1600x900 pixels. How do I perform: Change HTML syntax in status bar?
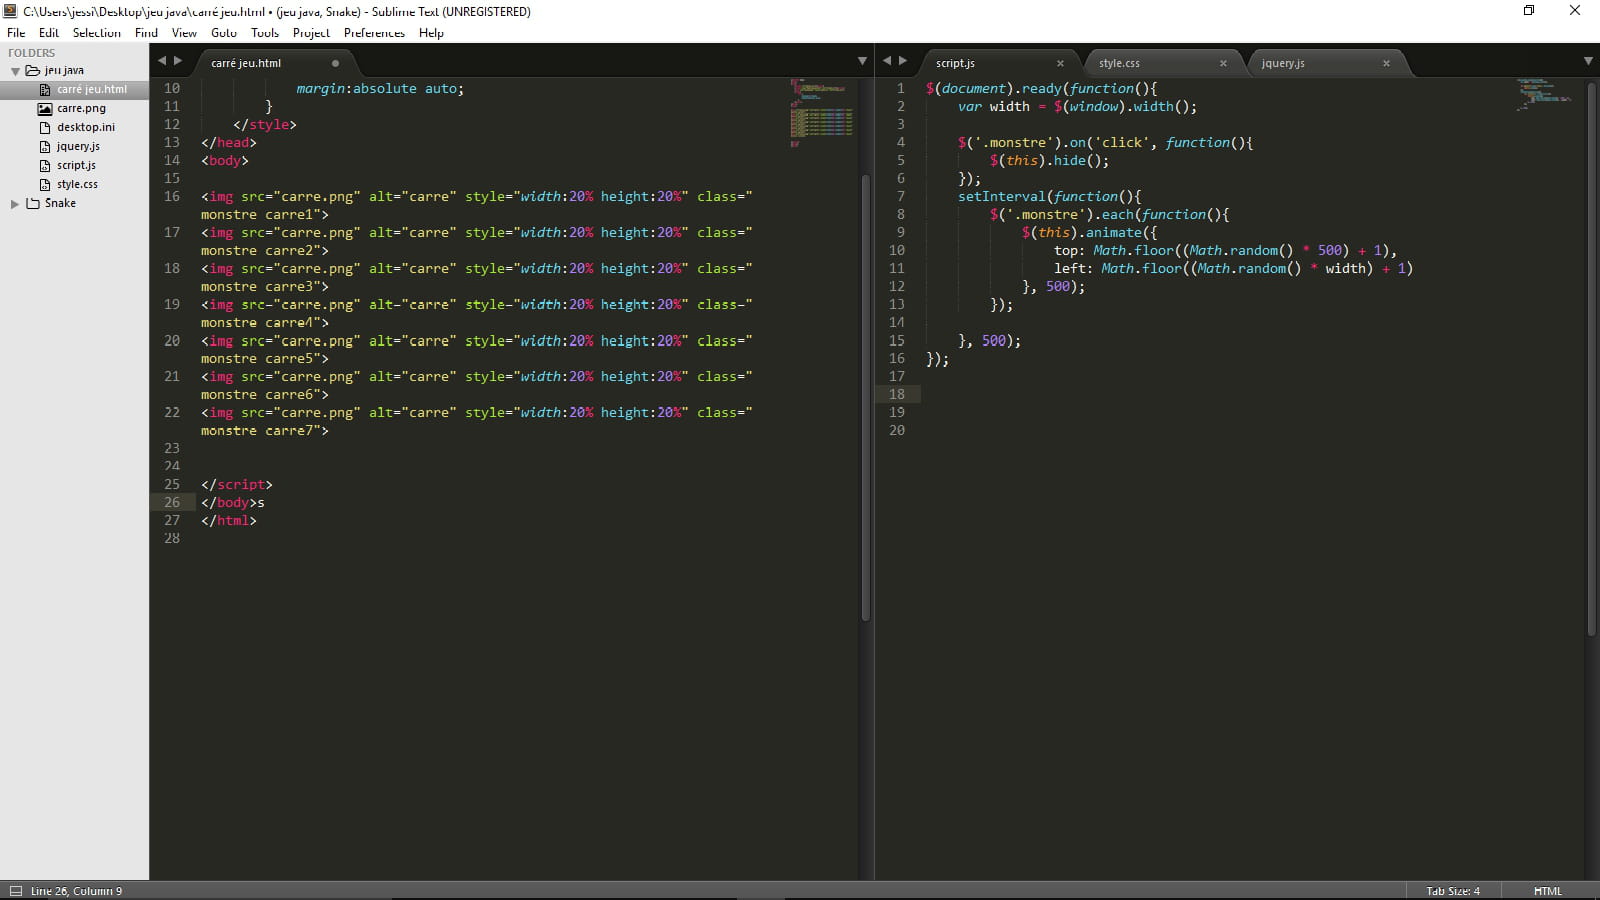pyautogui.click(x=1547, y=891)
